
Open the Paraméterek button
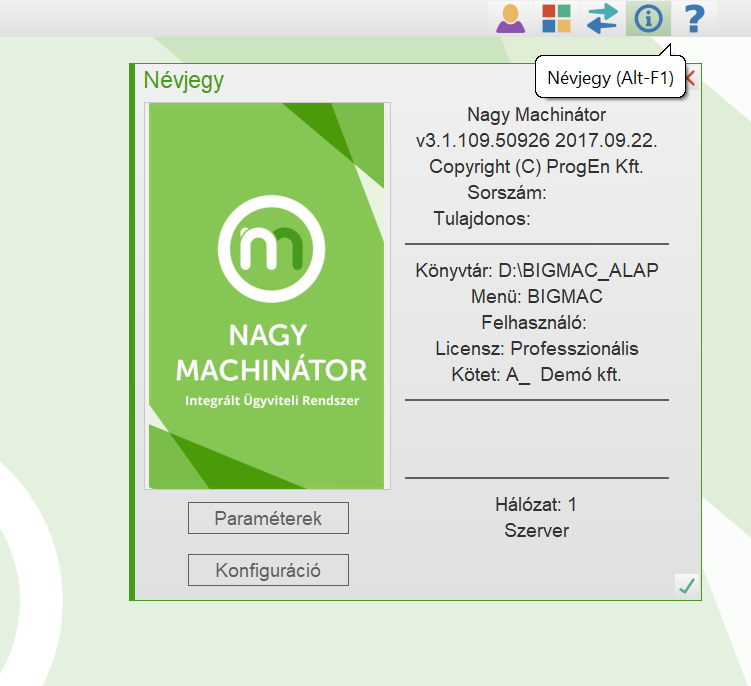pyautogui.click(x=268, y=518)
